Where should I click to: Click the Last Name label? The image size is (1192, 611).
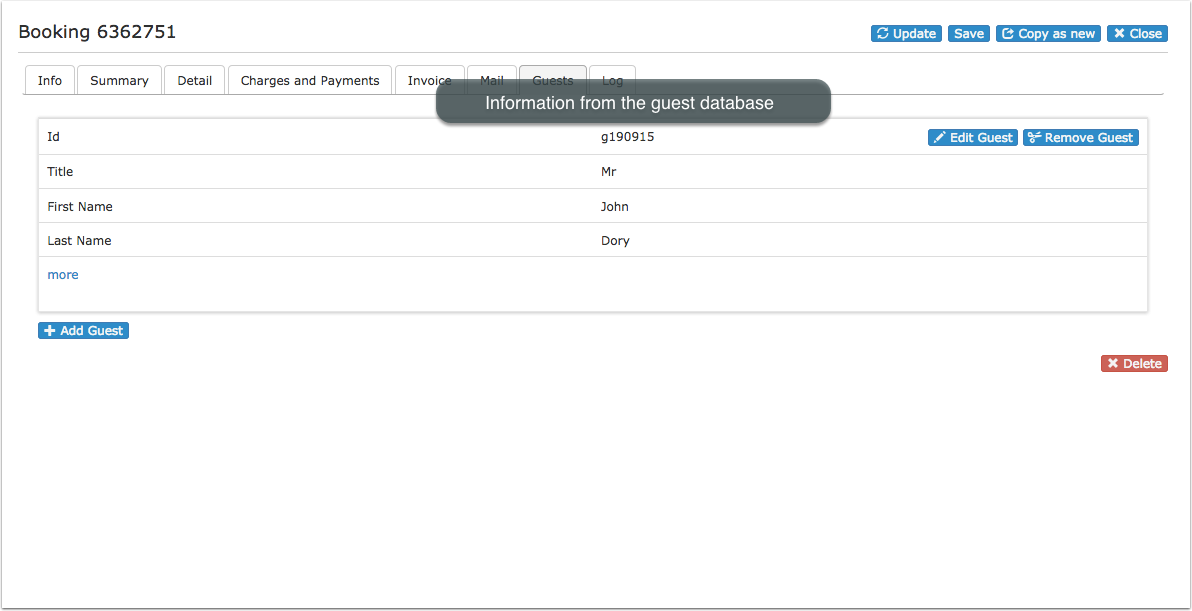pos(79,241)
